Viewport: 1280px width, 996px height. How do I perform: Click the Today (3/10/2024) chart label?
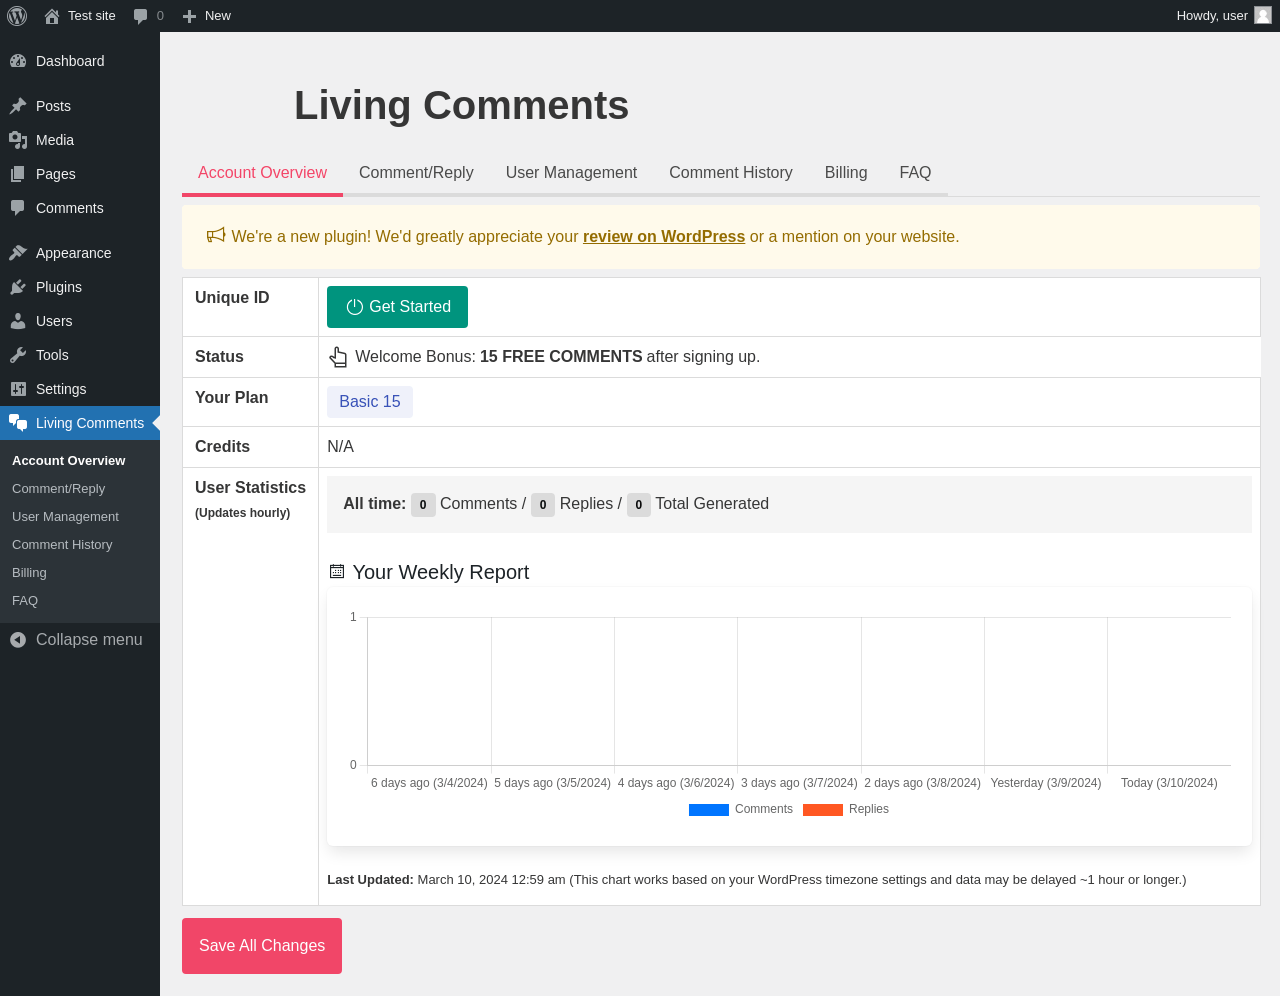tap(1169, 783)
